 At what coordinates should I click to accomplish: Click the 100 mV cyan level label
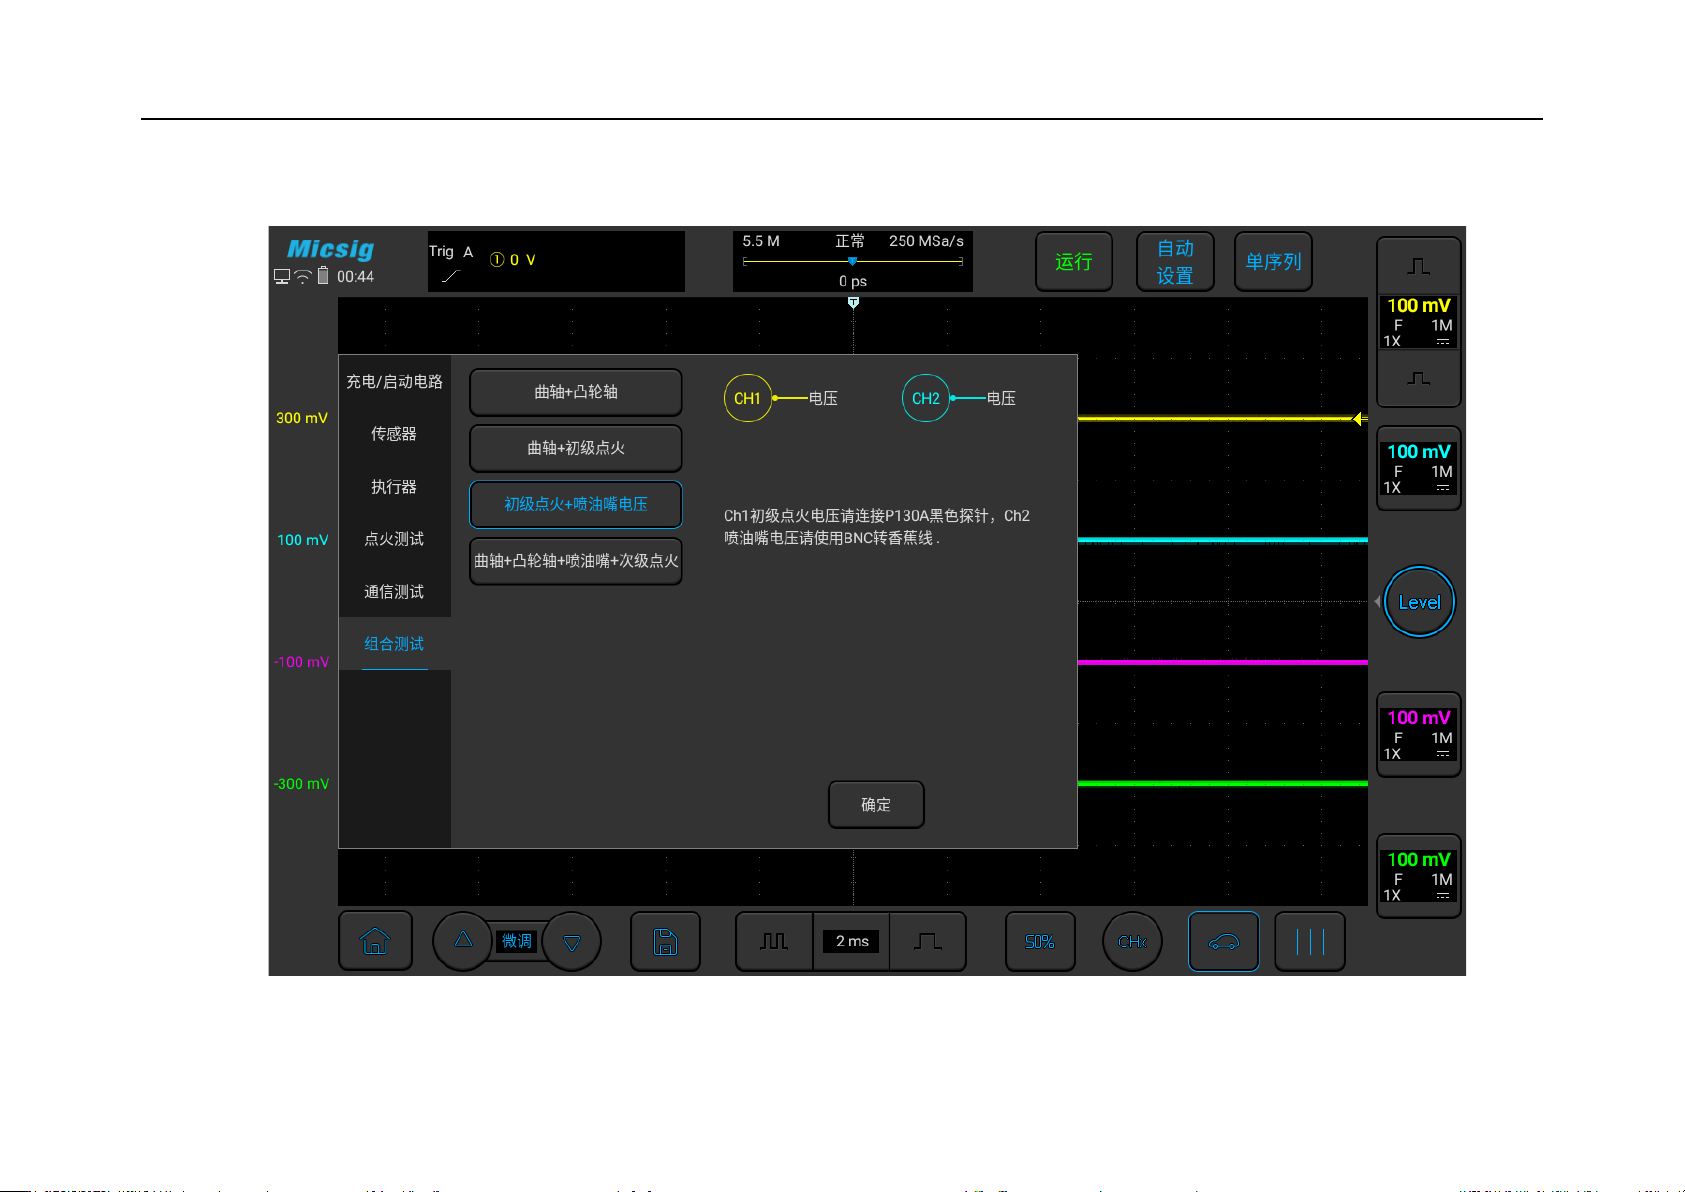tap(303, 540)
